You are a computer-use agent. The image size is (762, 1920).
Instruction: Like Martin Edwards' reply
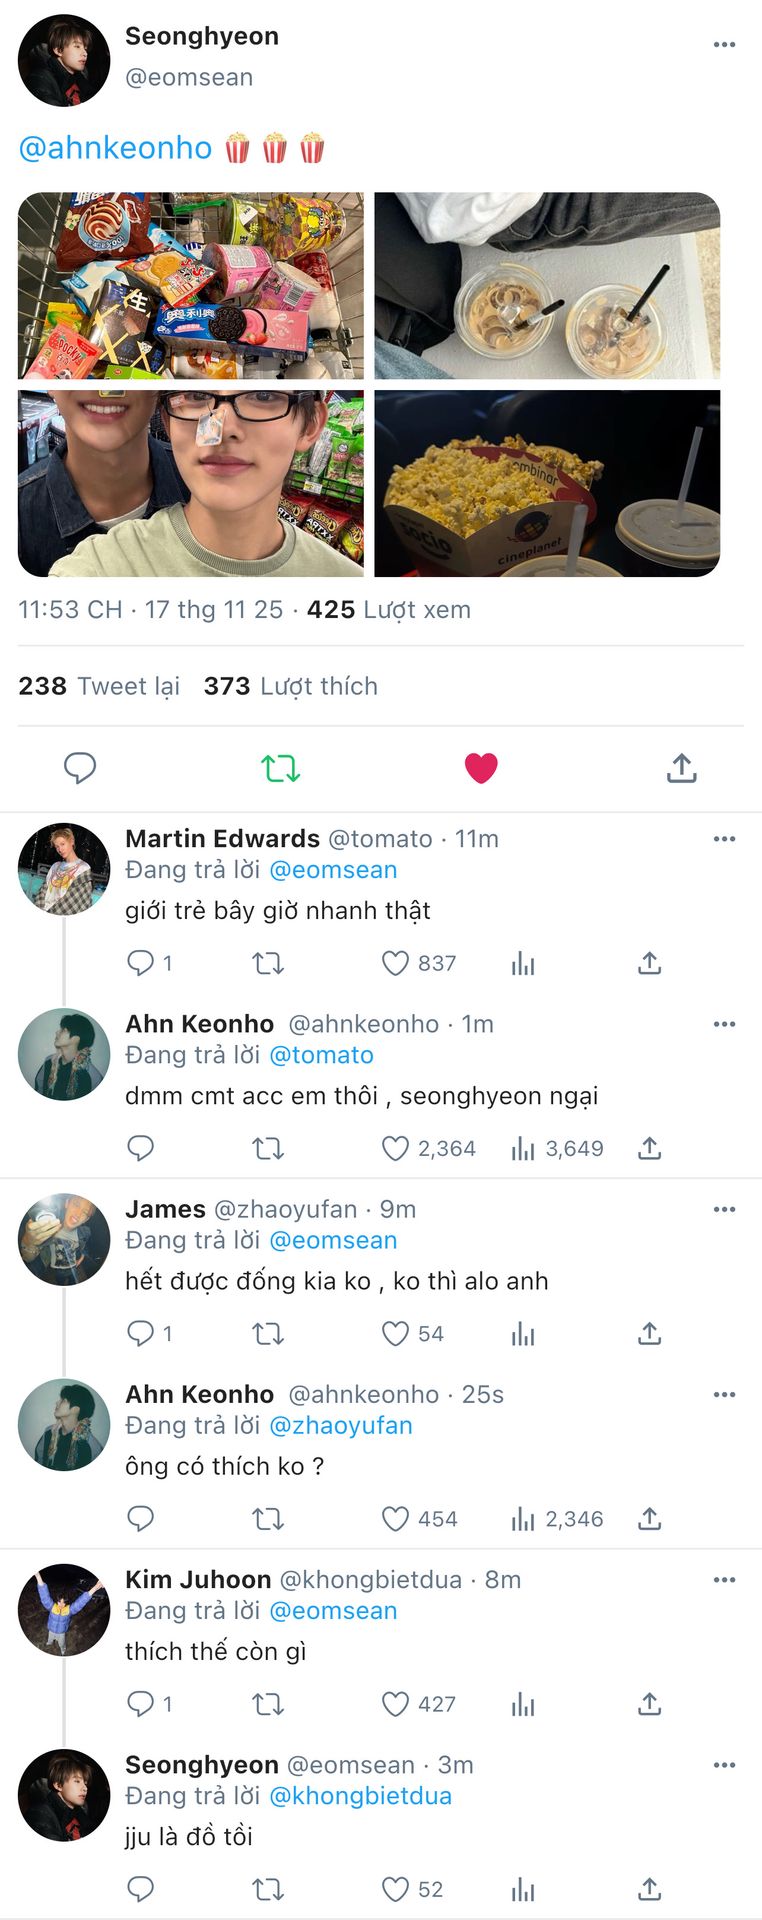(x=396, y=963)
